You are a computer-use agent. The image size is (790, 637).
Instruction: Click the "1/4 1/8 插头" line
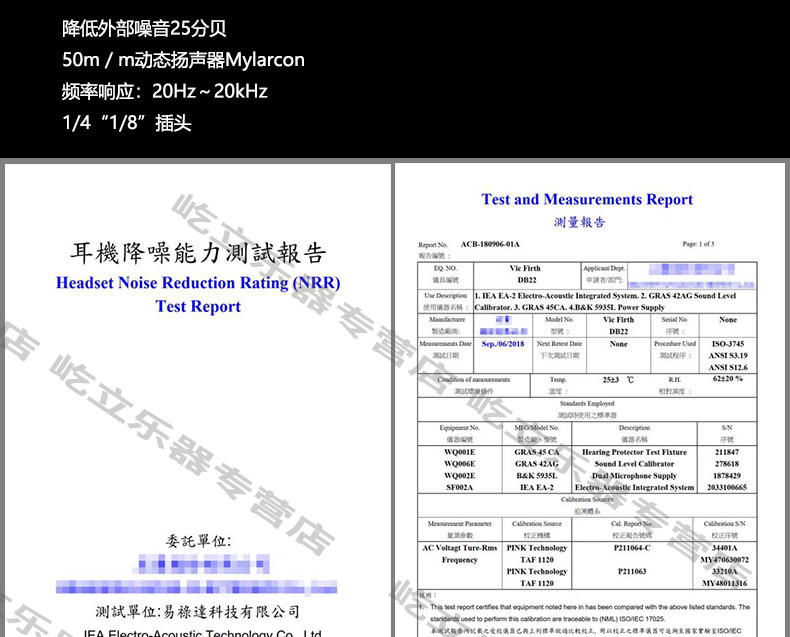[126, 122]
